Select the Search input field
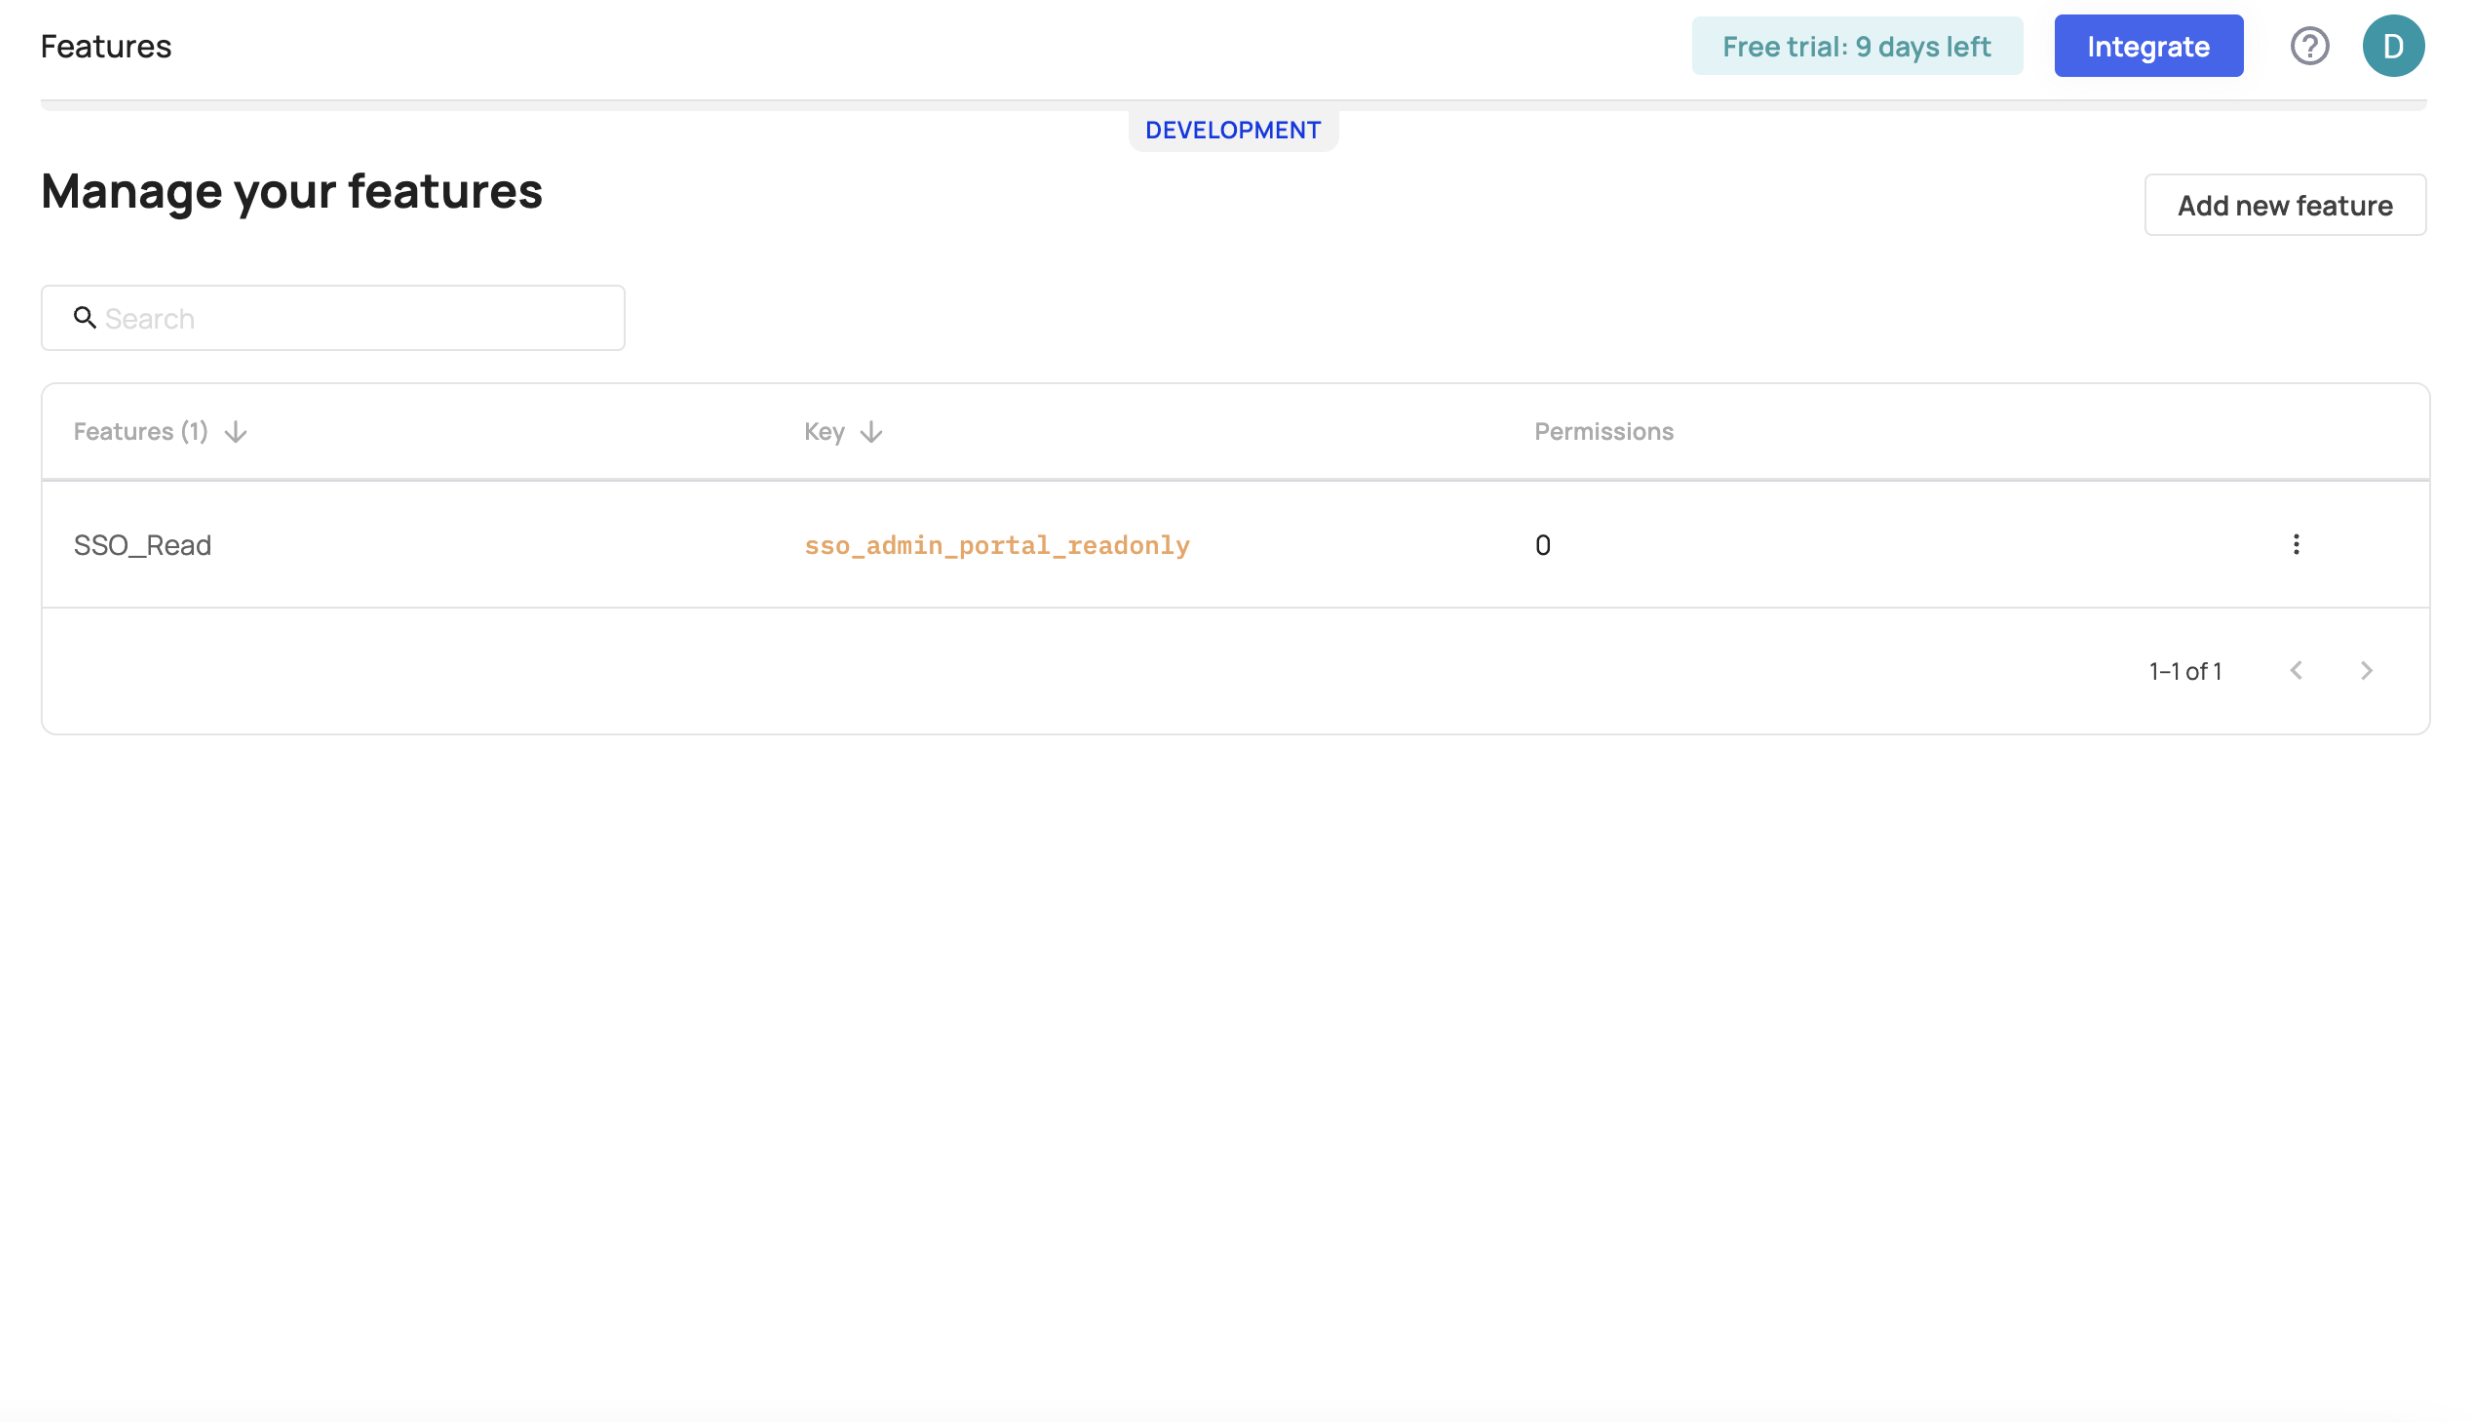Screen dimensions: 2472x1422 pyautogui.click(x=333, y=317)
